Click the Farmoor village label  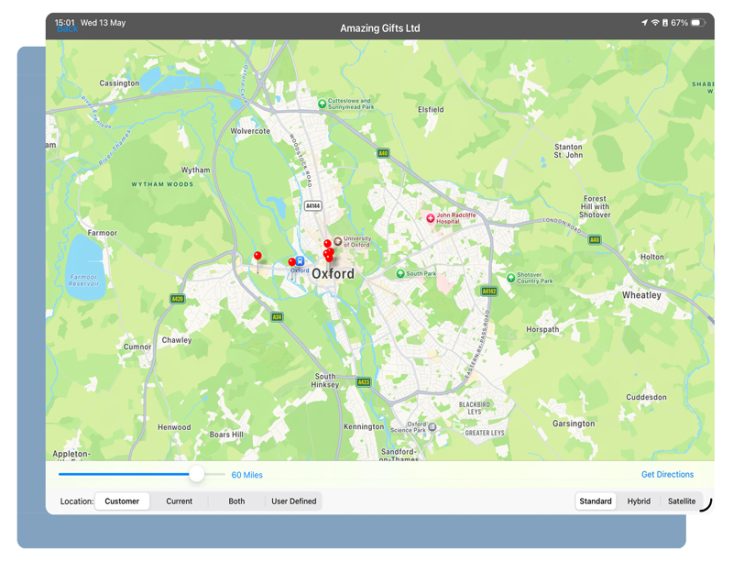pos(102,232)
